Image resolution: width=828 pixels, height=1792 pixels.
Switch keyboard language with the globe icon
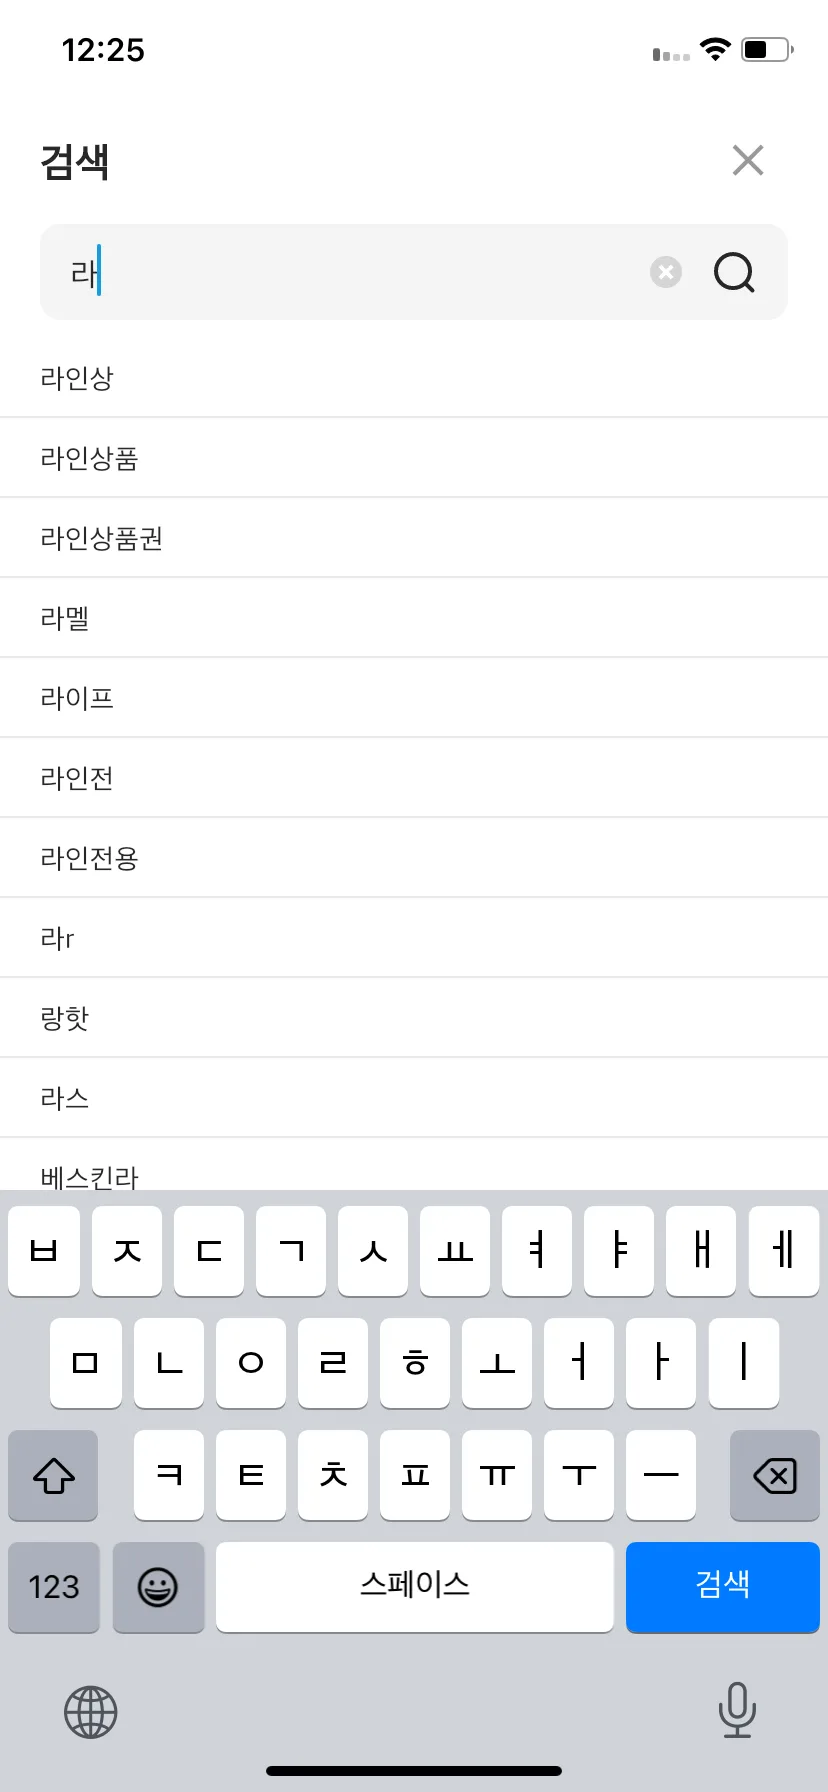[x=91, y=1712]
